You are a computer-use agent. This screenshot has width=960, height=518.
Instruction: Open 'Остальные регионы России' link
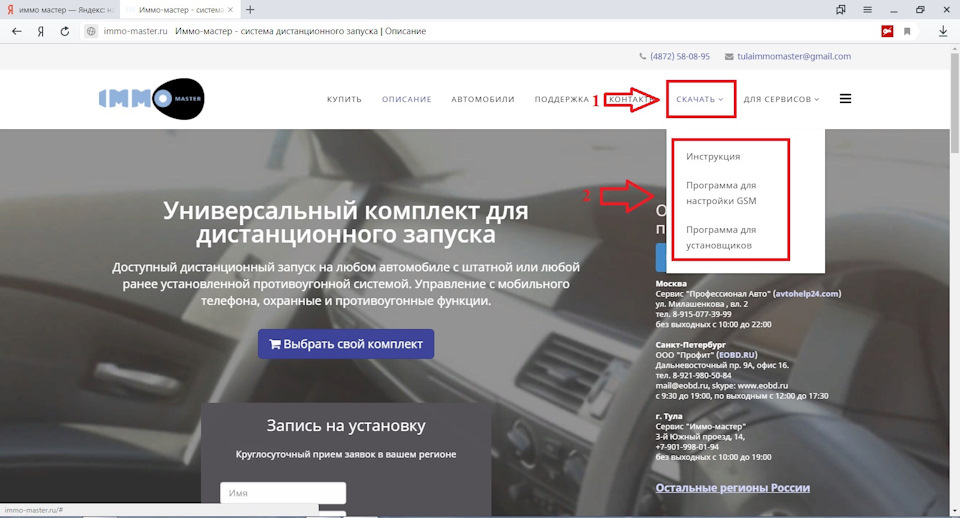coord(732,488)
